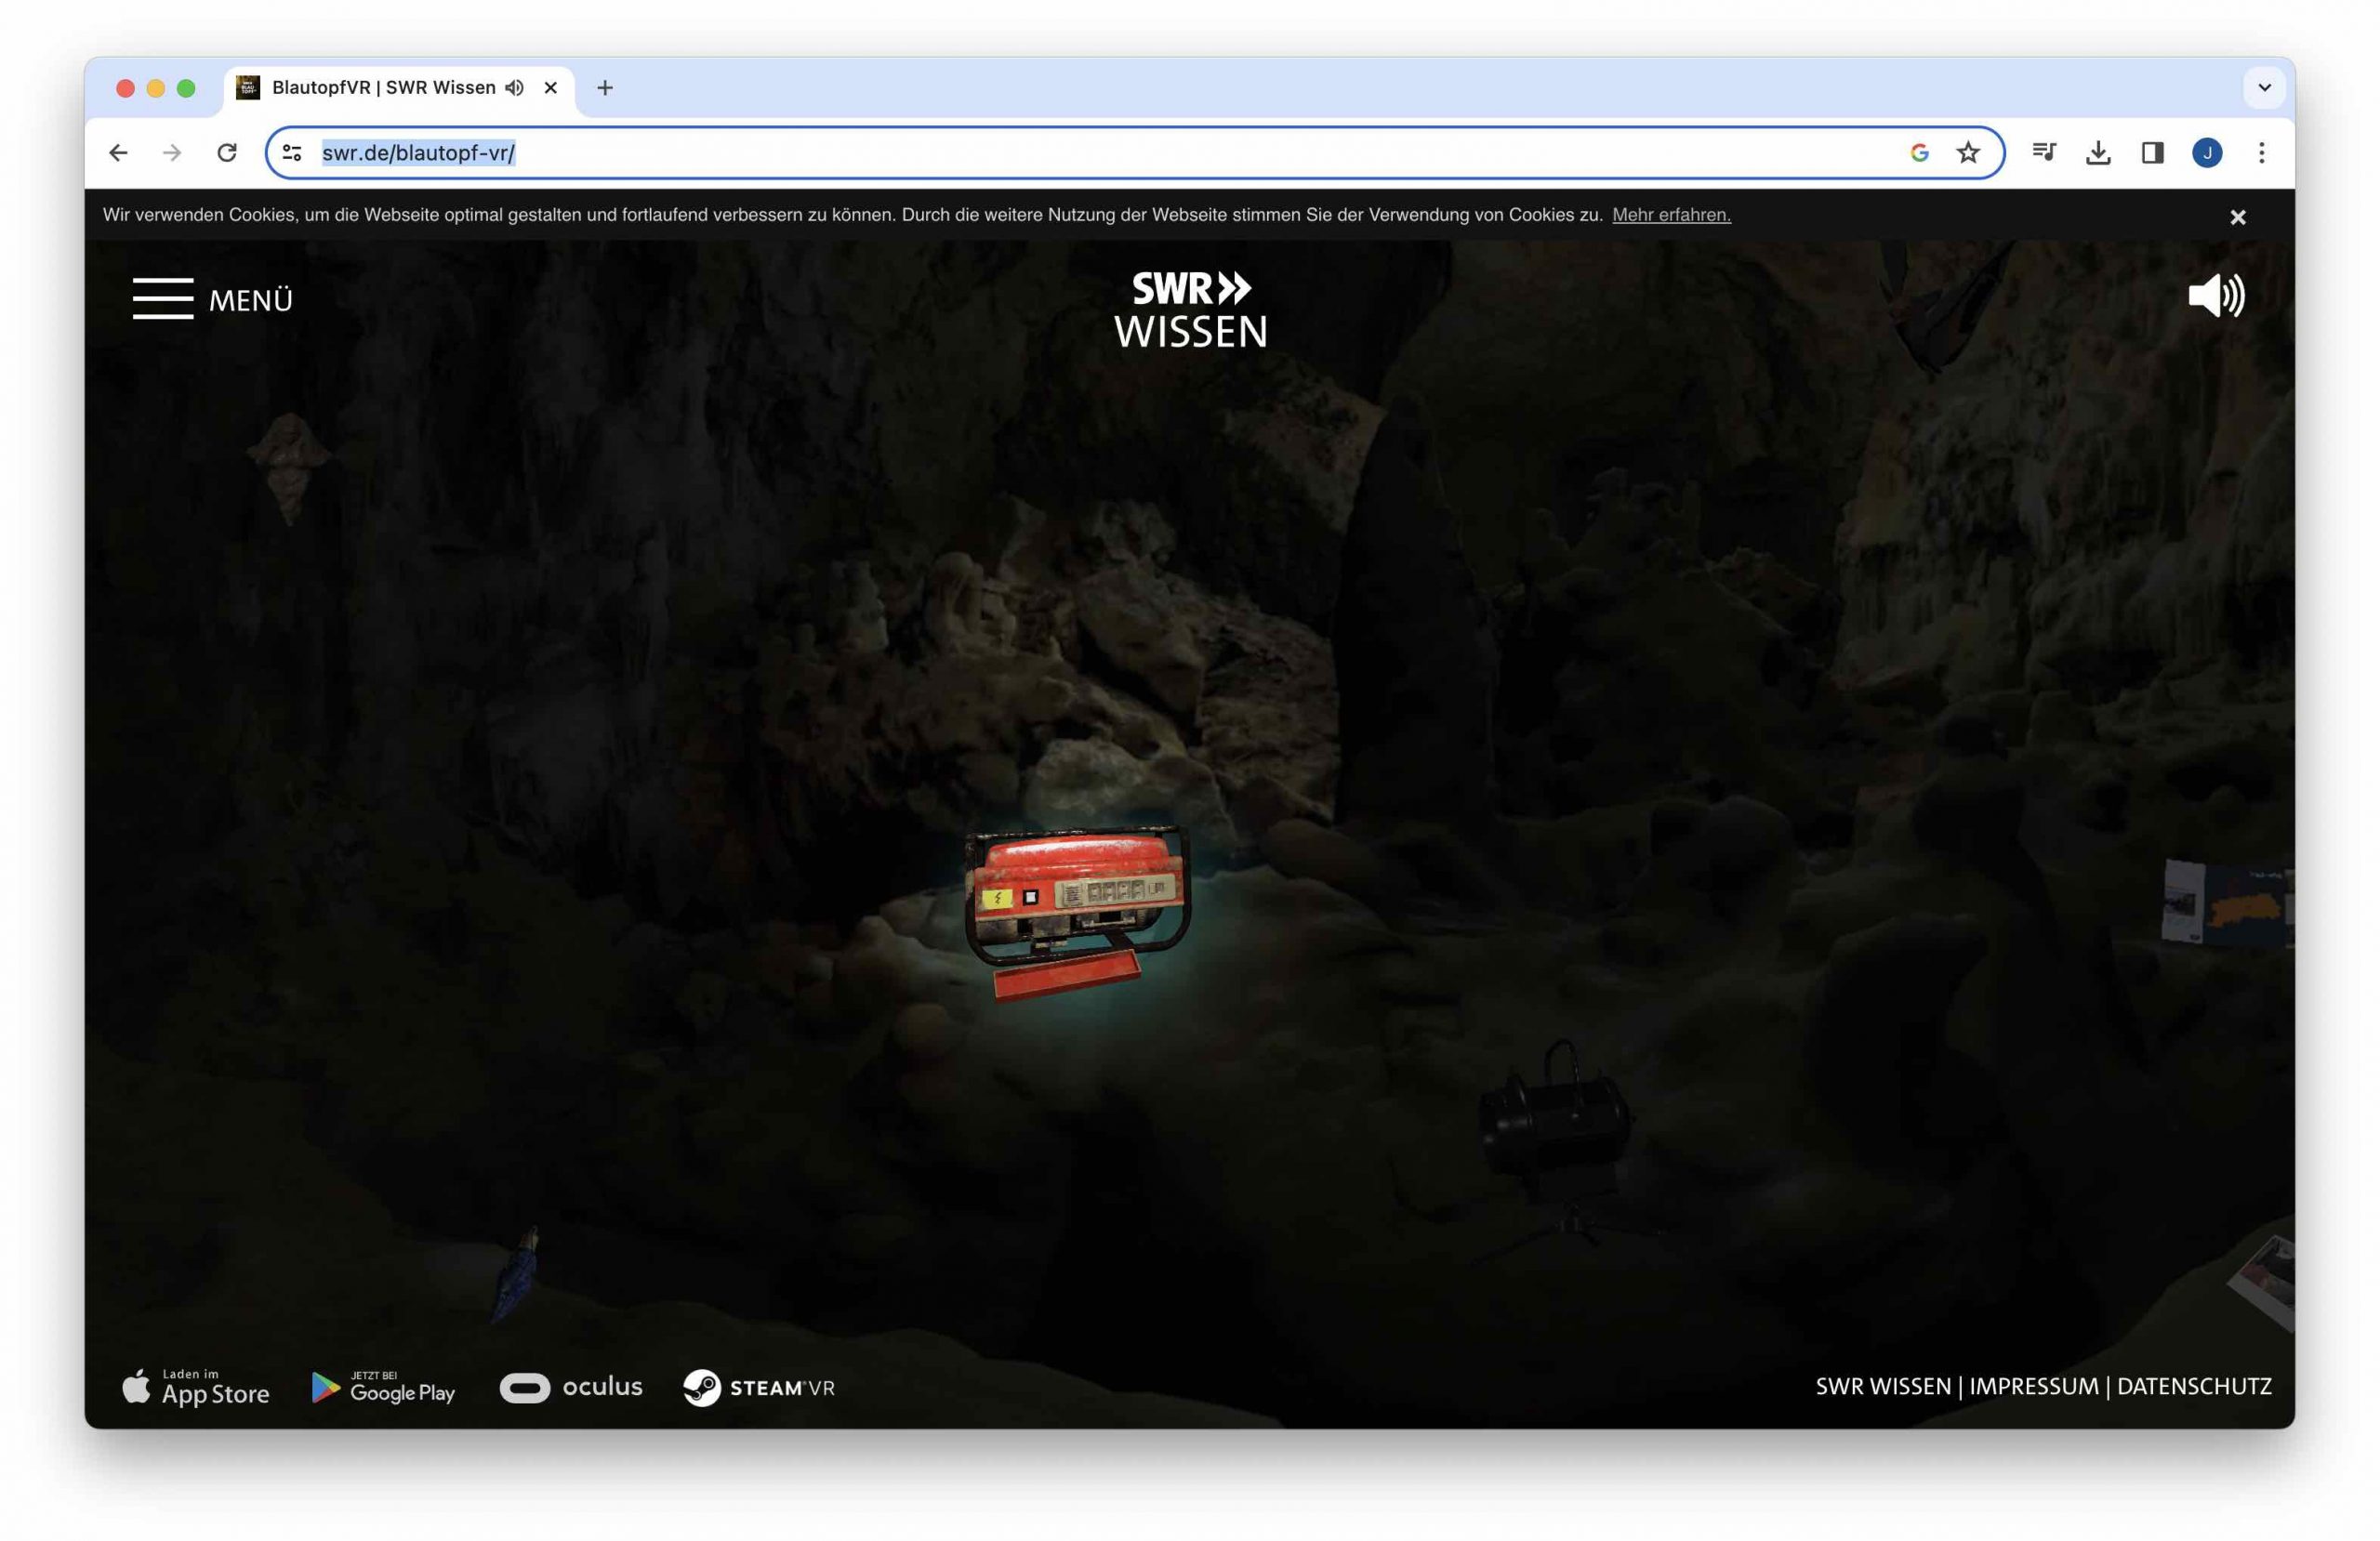Reload the BlautopfVR page
Viewport: 2380px width, 1541px height.
[x=227, y=153]
